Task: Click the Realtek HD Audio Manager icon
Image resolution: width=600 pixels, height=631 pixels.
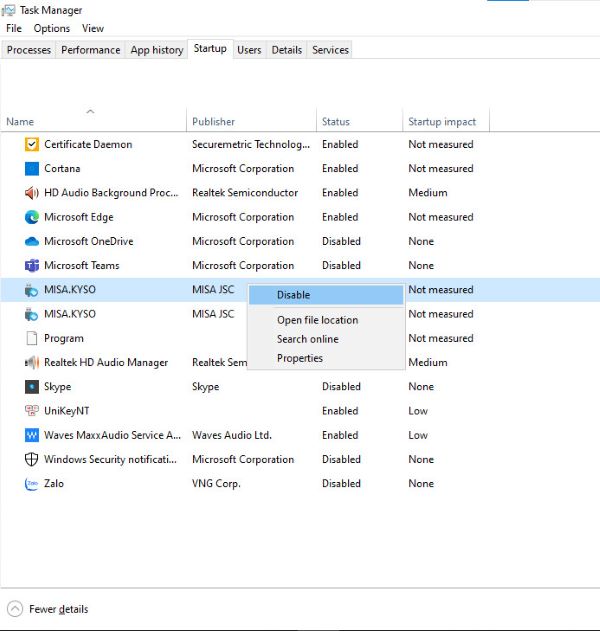Action: pos(32,363)
